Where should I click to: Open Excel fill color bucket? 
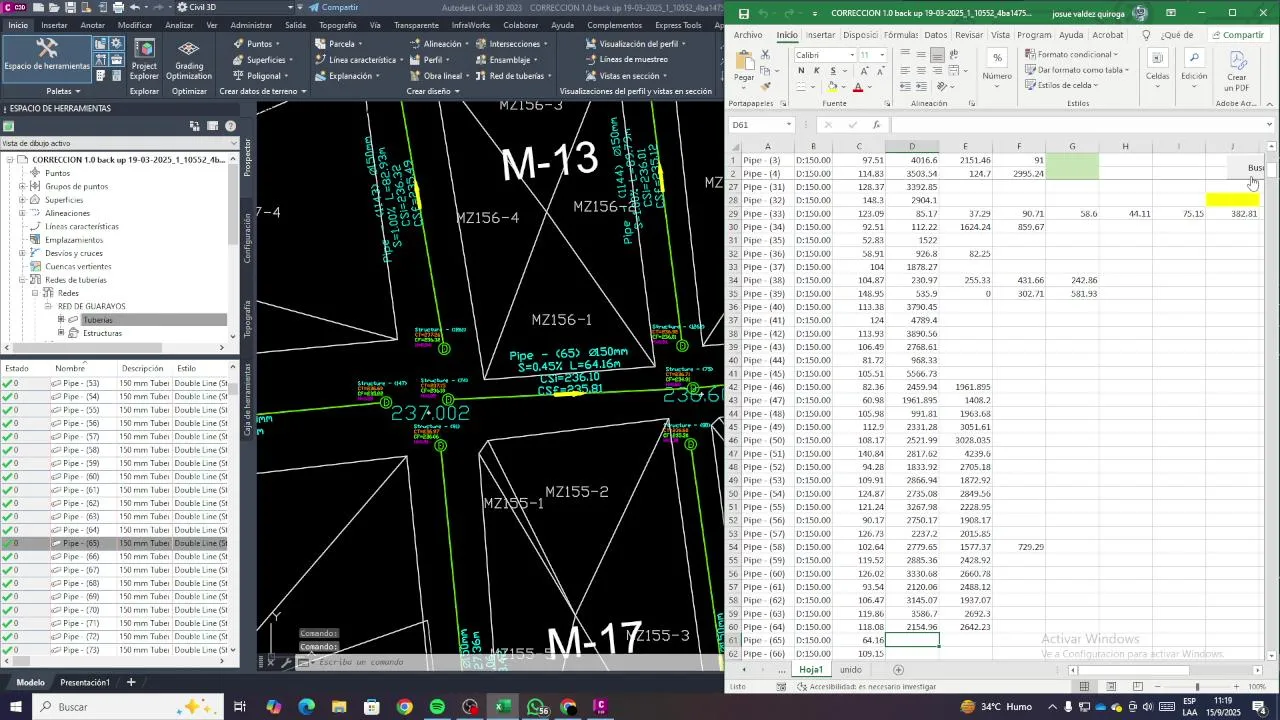click(832, 87)
